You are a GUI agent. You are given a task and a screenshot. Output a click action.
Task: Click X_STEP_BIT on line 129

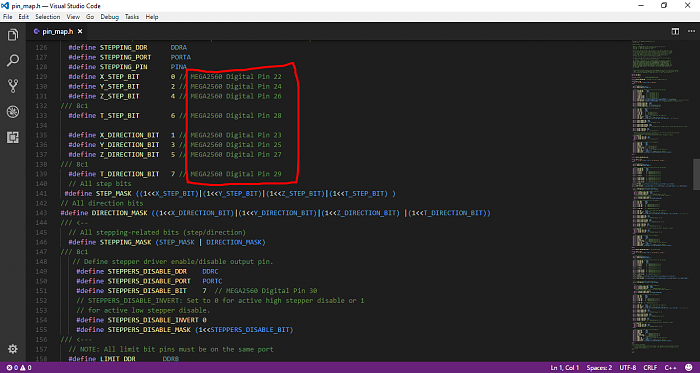(119, 77)
